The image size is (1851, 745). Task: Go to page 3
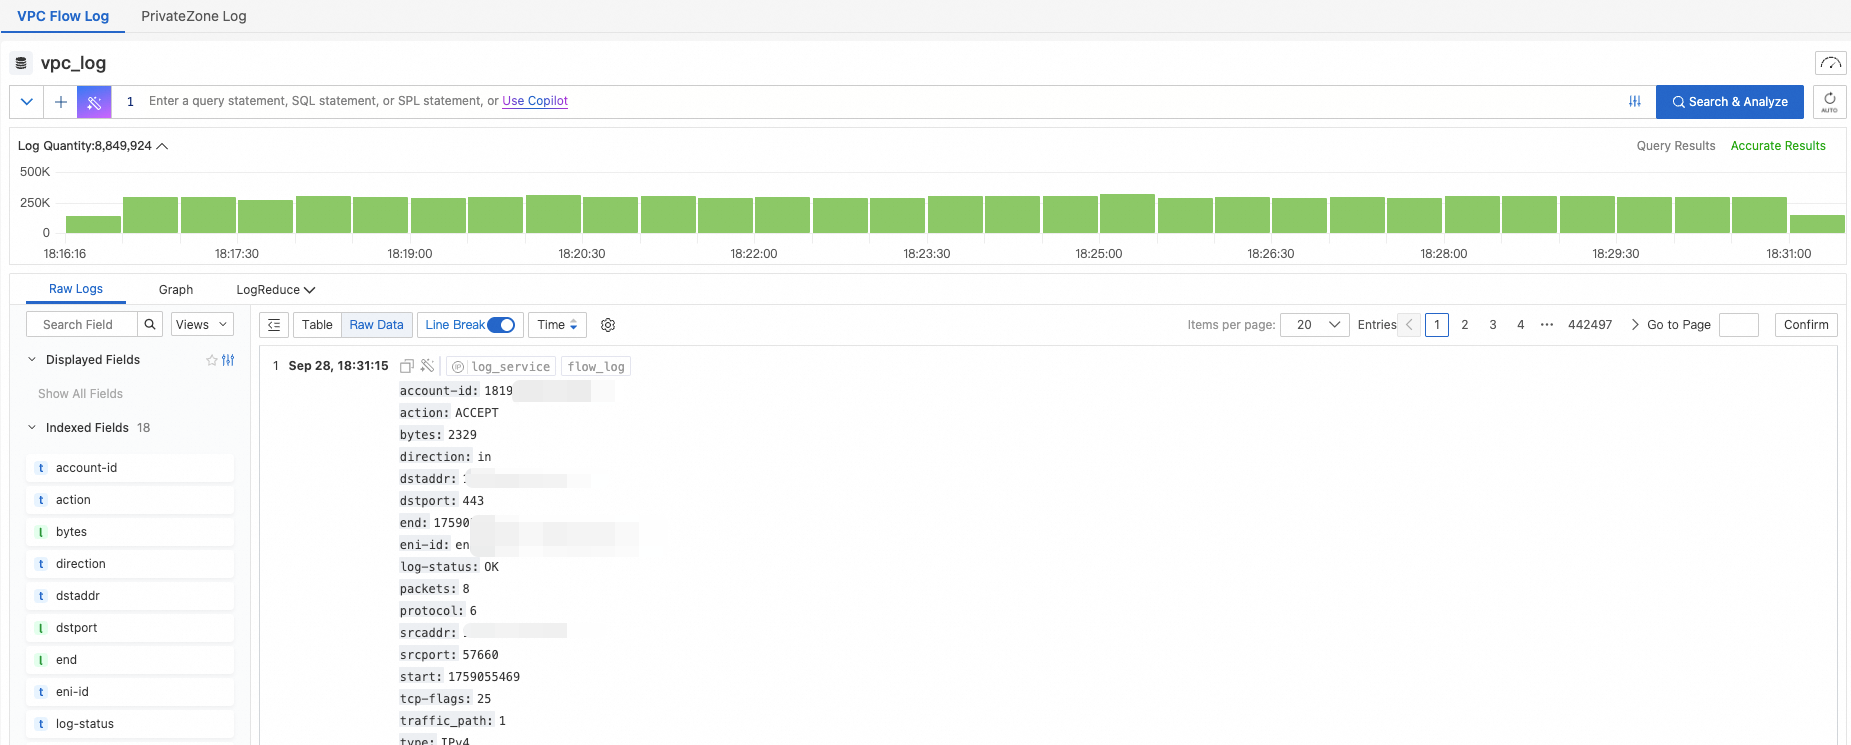coord(1493,325)
